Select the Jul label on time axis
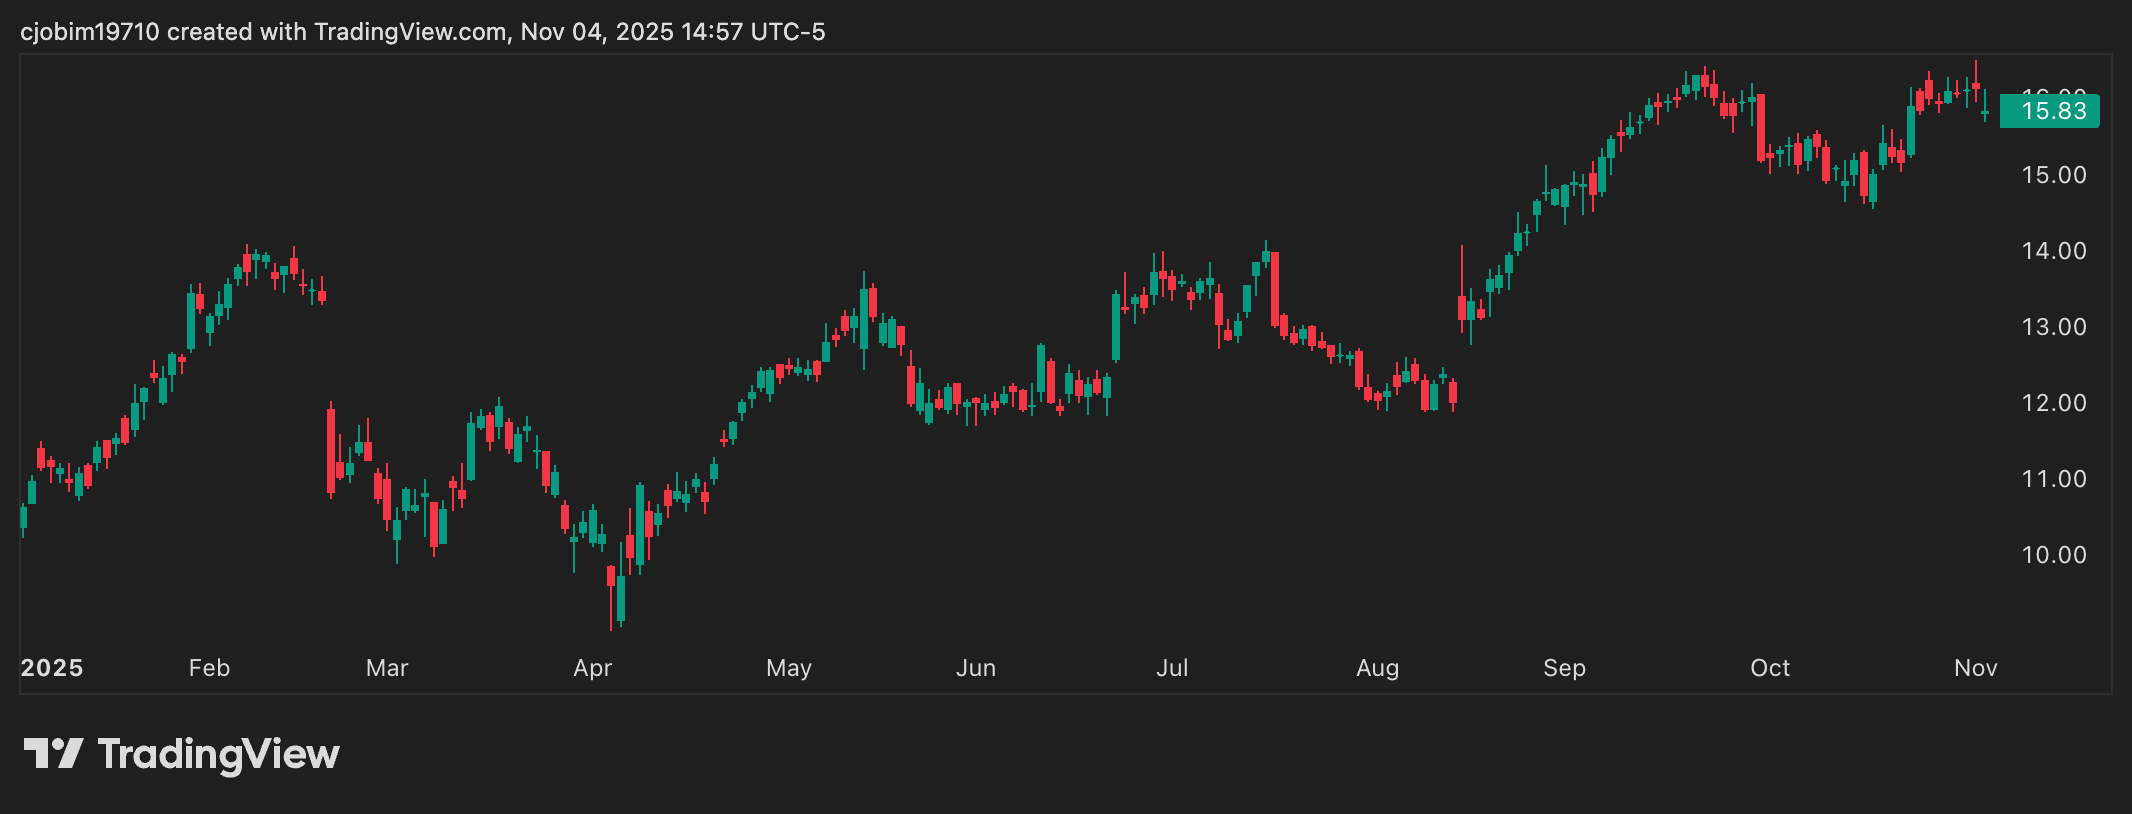2132x814 pixels. pos(1172,668)
